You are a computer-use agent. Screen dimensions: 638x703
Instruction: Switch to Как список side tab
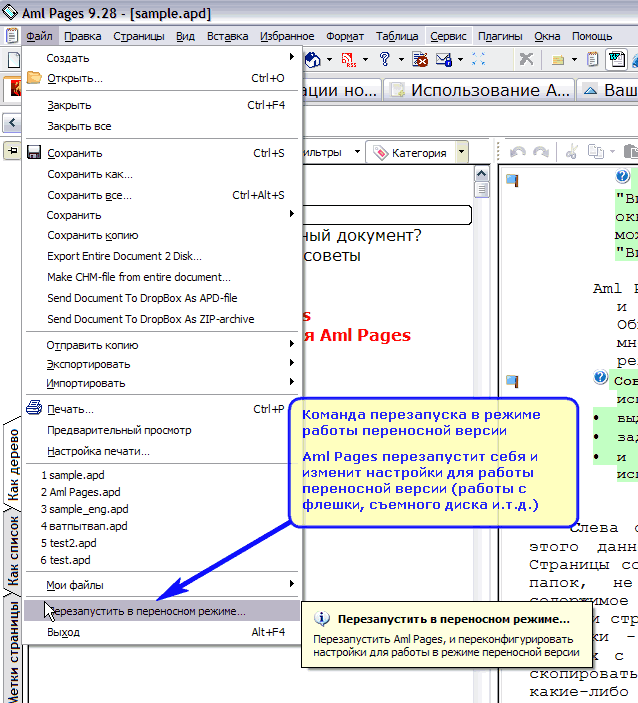coord(13,550)
